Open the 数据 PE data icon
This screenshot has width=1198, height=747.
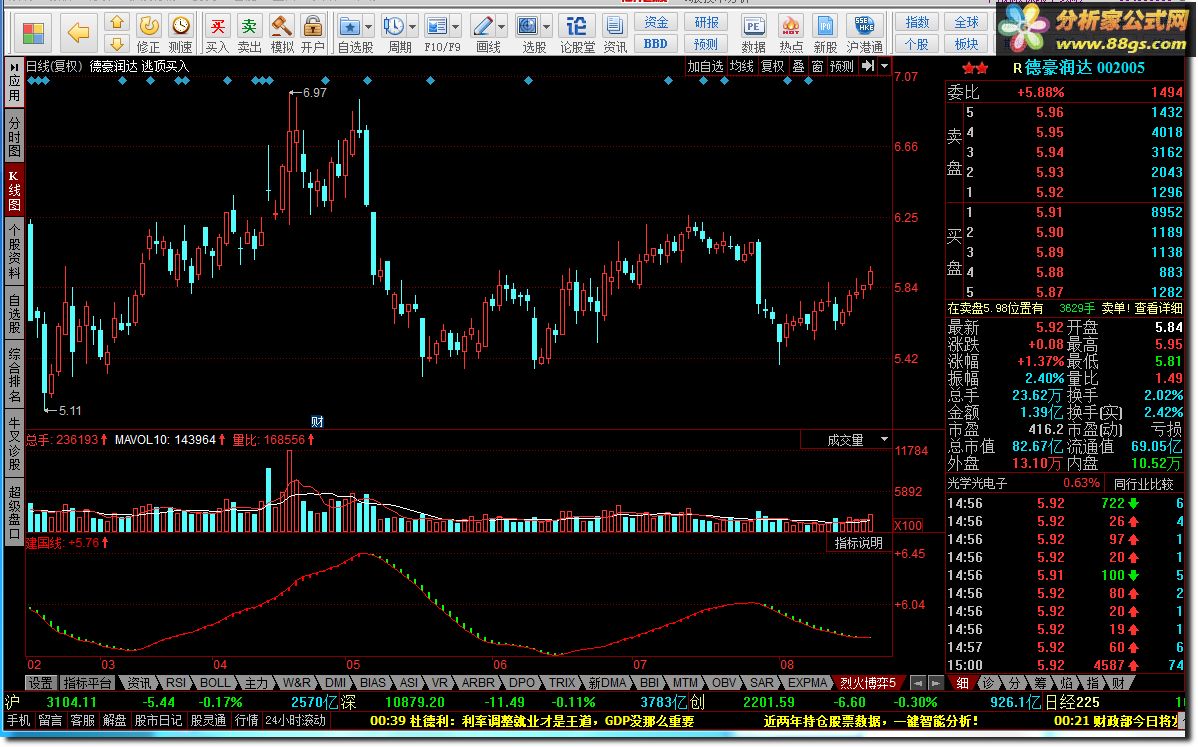[x=753, y=35]
